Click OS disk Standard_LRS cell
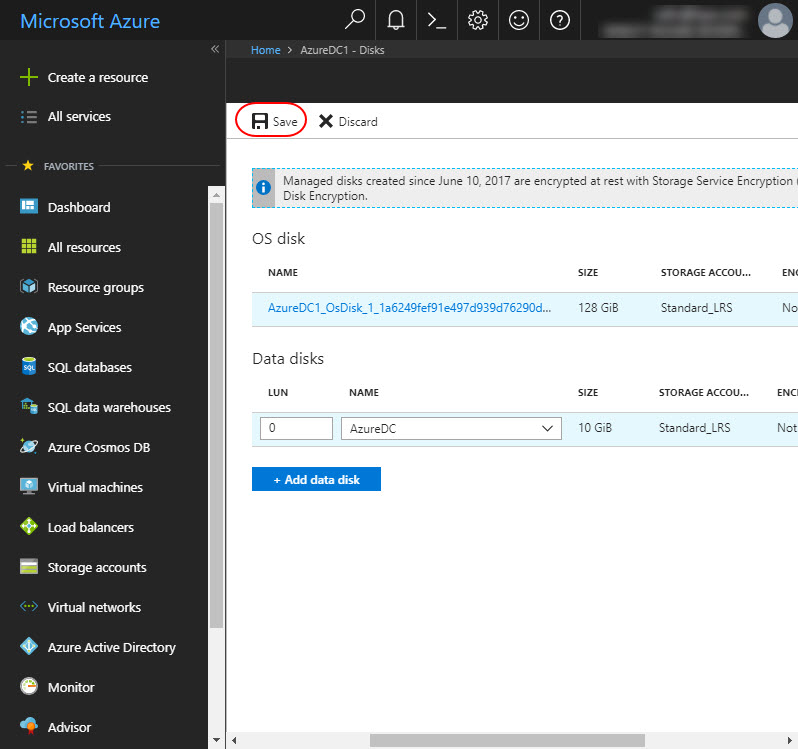Viewport: 798px width, 749px height. pos(696,308)
